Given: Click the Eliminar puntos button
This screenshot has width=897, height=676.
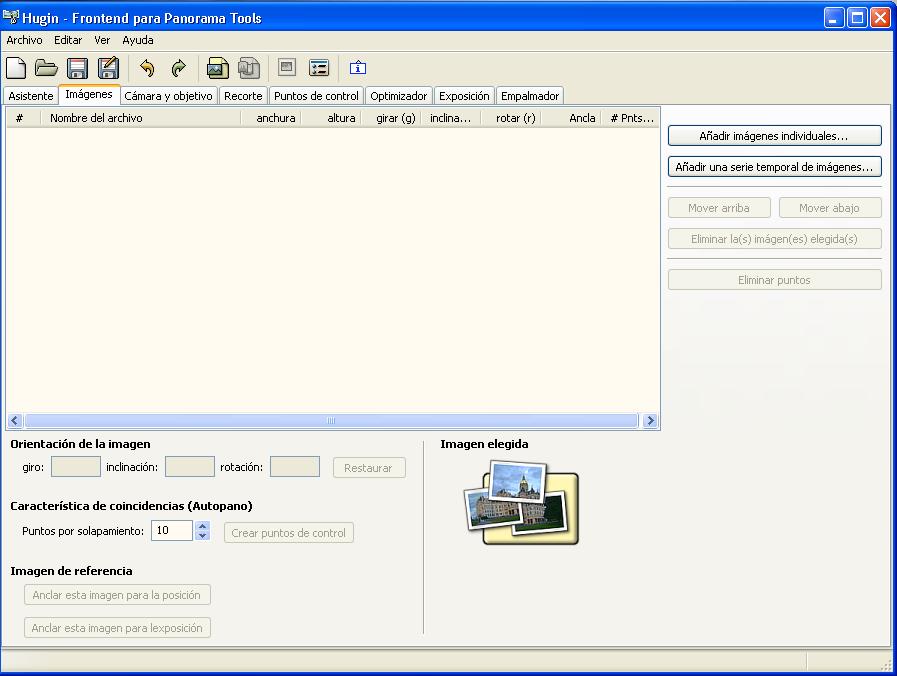Looking at the screenshot, I should (775, 280).
